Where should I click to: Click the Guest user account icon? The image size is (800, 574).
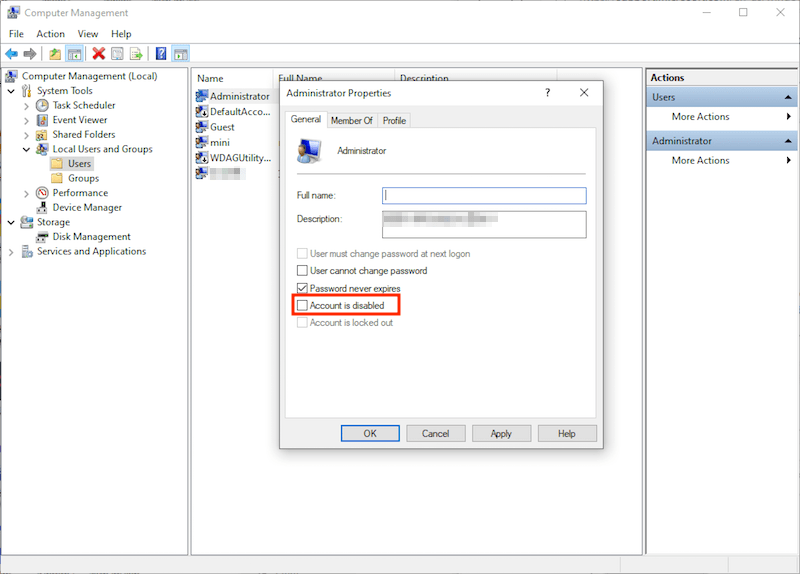202,127
